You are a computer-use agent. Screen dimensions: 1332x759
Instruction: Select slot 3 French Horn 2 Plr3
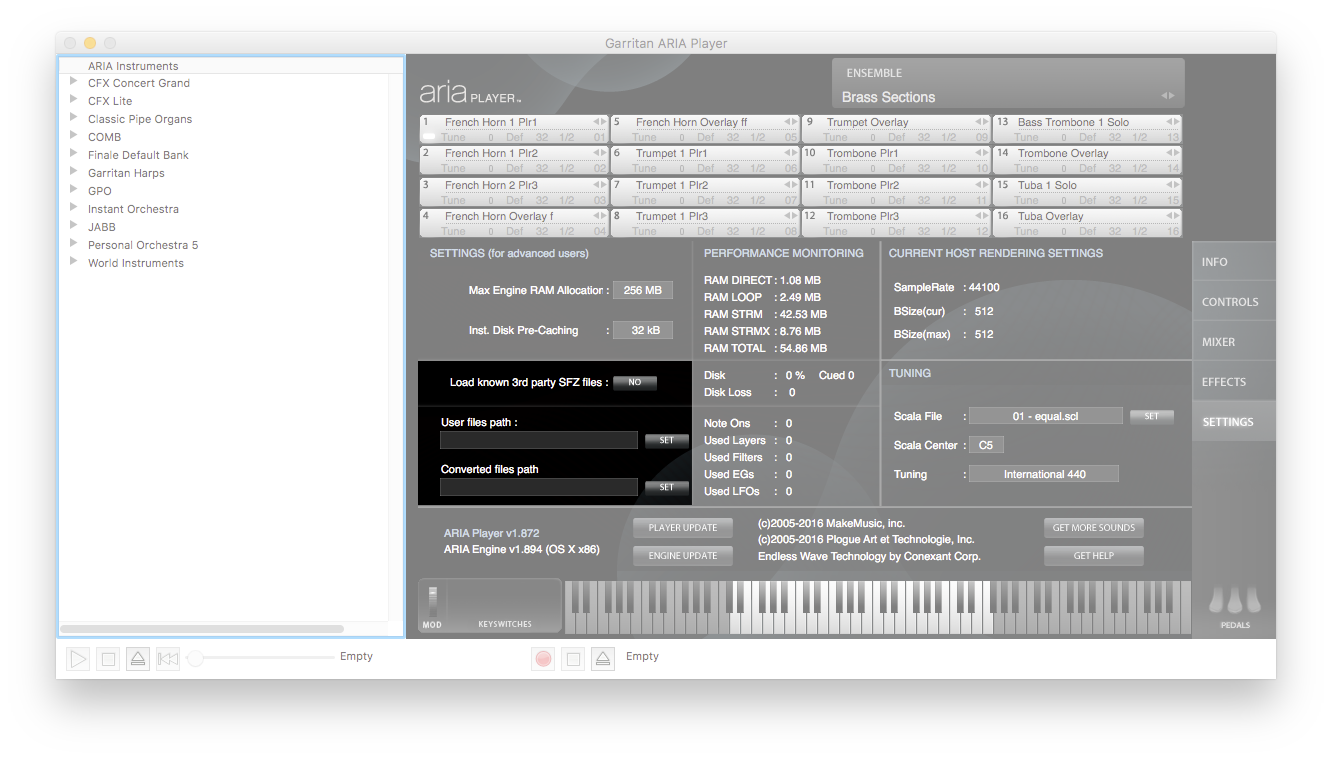(514, 192)
